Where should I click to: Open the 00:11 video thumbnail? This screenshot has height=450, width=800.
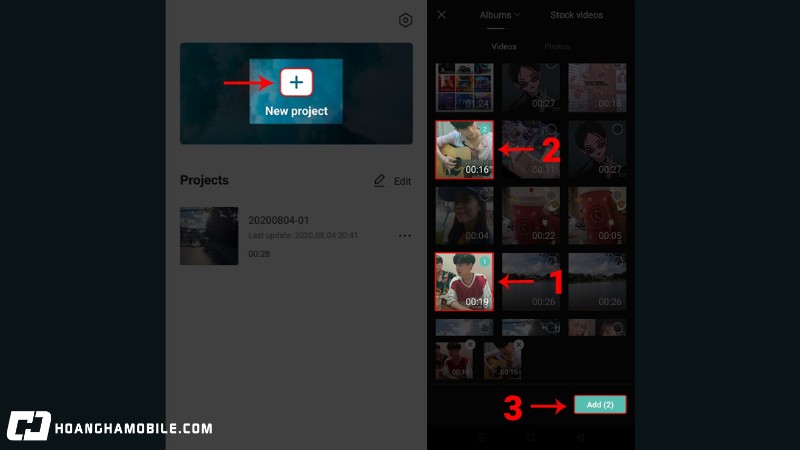pos(531,150)
